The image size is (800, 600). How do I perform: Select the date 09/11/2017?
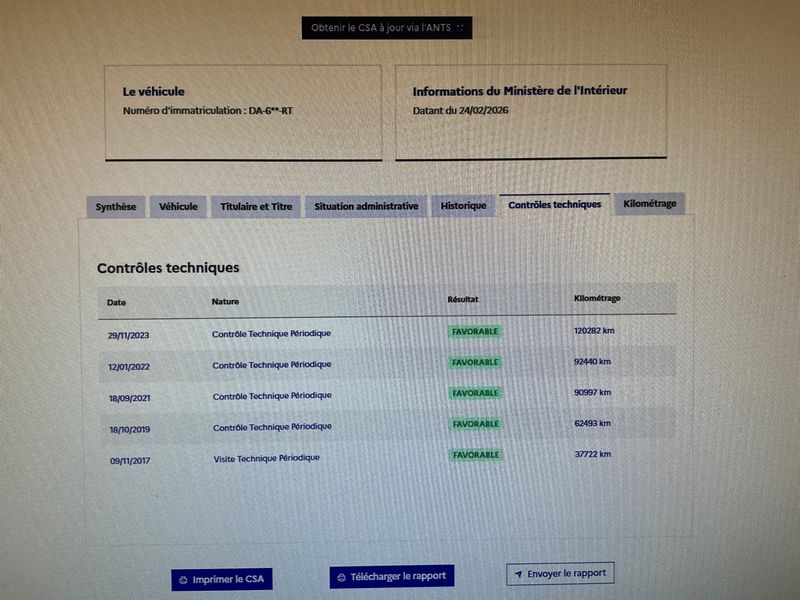pyautogui.click(x=130, y=461)
